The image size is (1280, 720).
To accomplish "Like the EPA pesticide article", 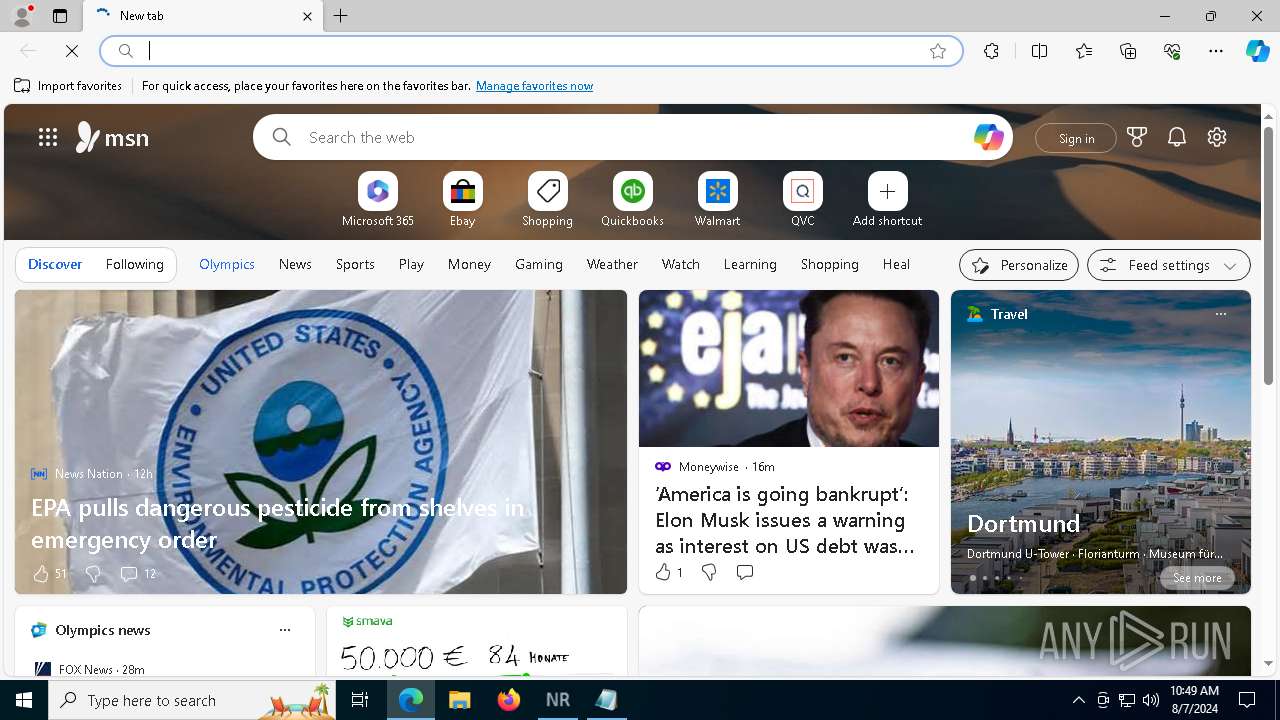I will [49, 574].
